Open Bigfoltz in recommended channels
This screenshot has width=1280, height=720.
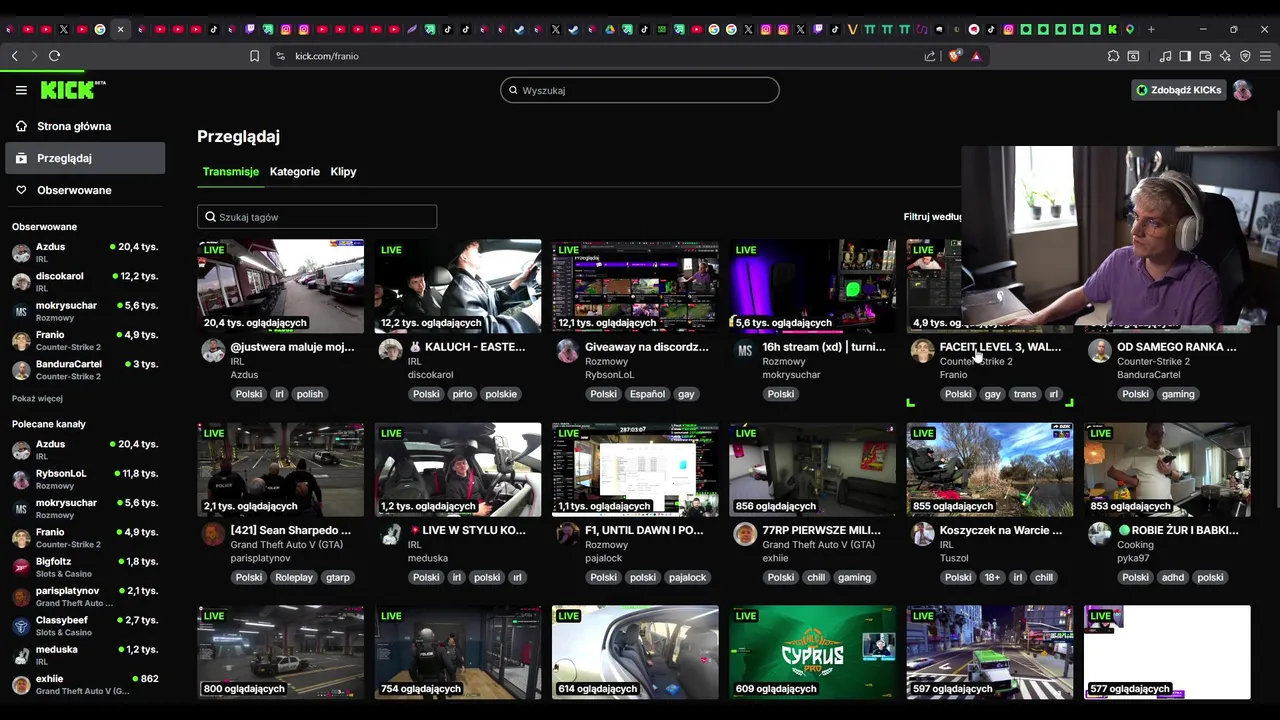pos(85,567)
